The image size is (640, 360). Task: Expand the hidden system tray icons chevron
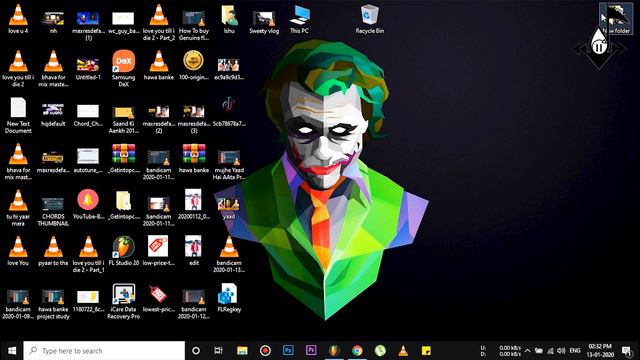tap(527, 351)
